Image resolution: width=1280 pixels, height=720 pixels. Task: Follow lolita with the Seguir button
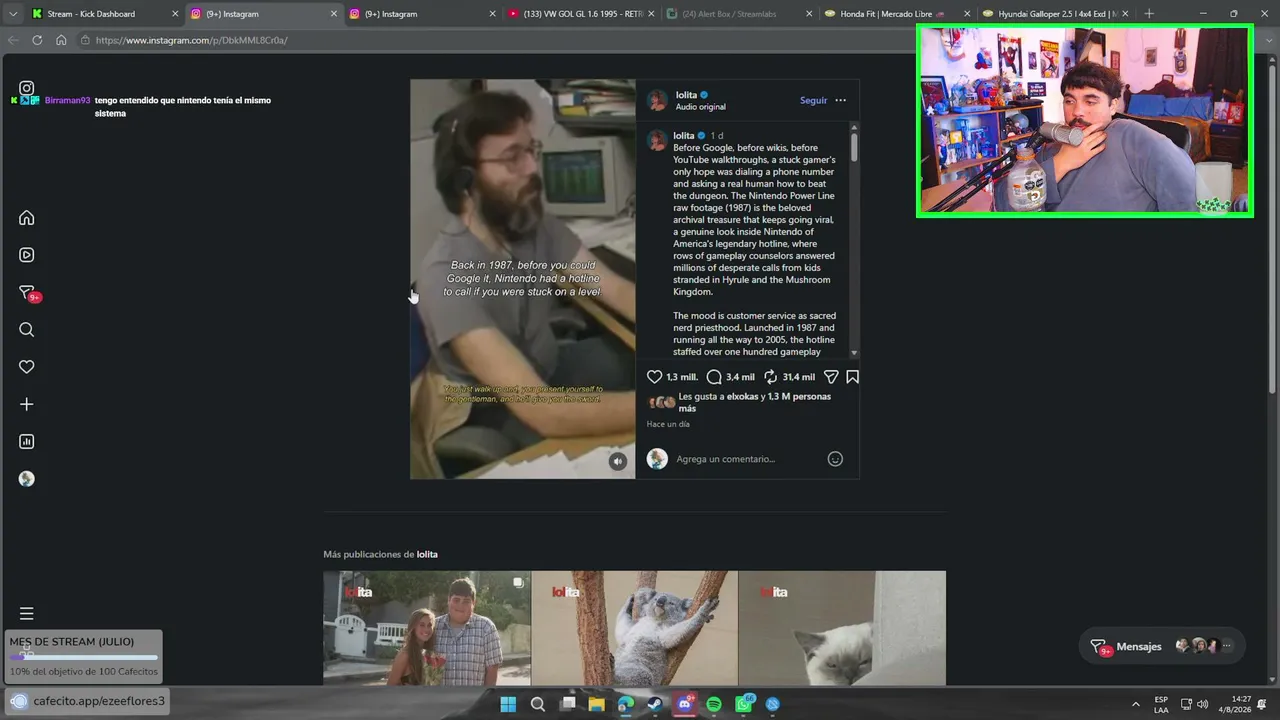[813, 100]
